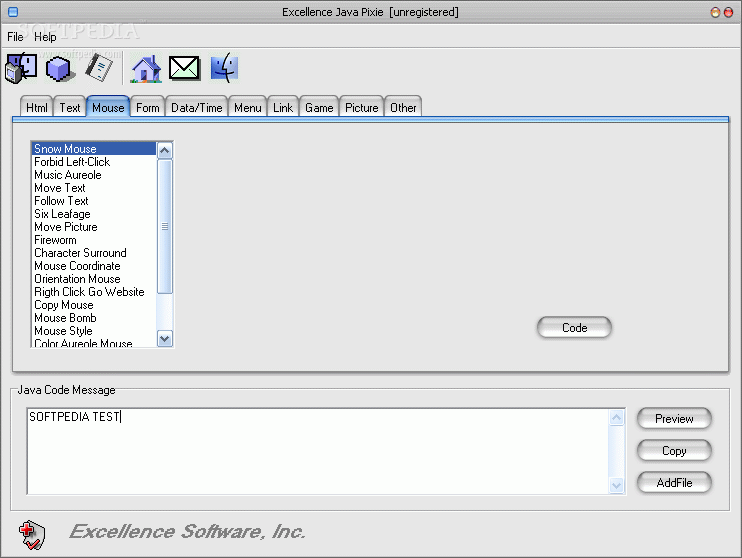
Task: Switch to the Text tab
Action: coord(70,107)
